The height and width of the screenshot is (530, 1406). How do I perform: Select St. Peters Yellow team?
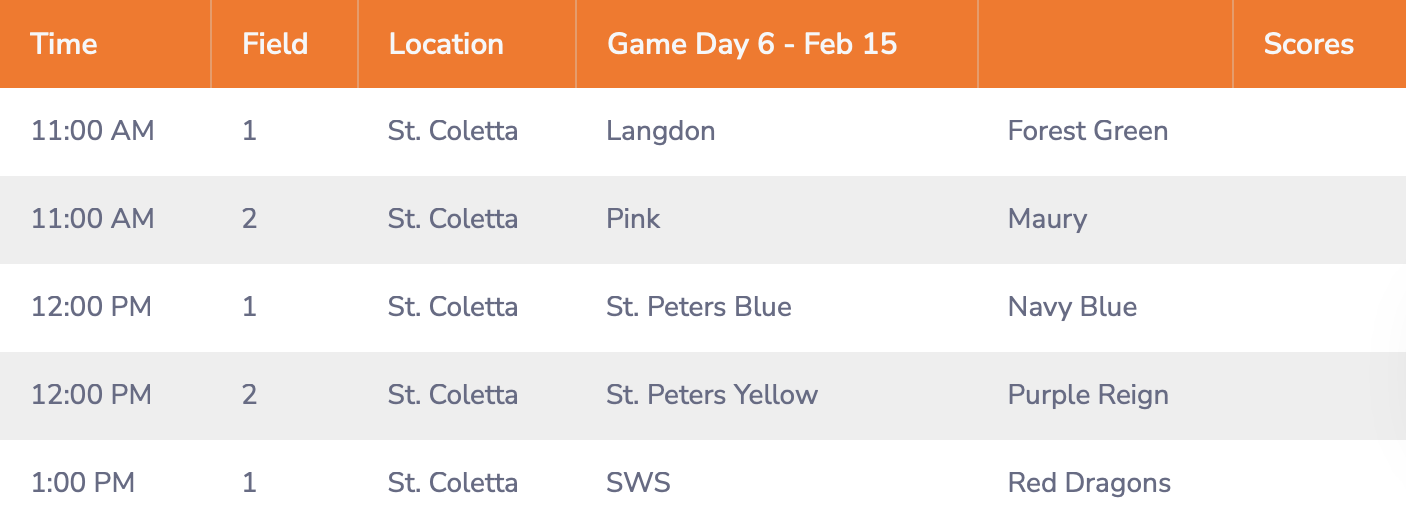click(x=712, y=395)
